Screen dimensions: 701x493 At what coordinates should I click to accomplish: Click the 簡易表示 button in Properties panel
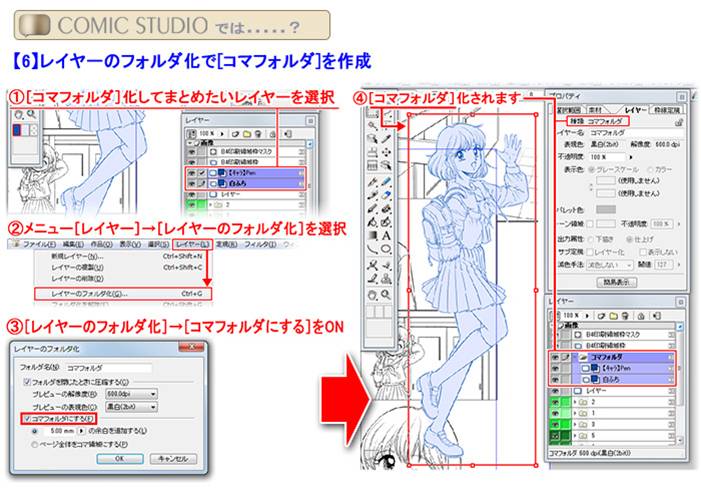pos(617,282)
